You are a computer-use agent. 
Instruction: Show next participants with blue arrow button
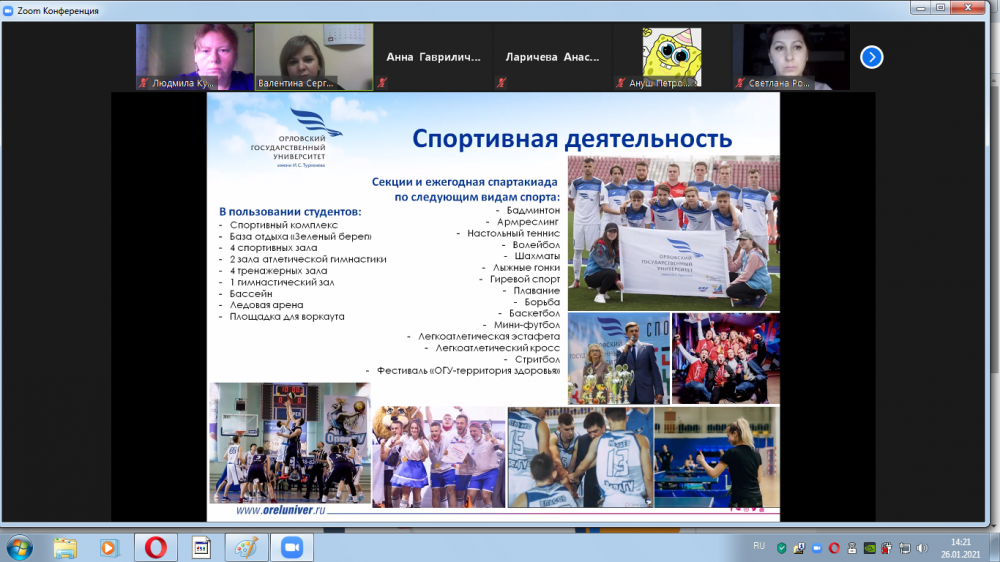pos(871,57)
